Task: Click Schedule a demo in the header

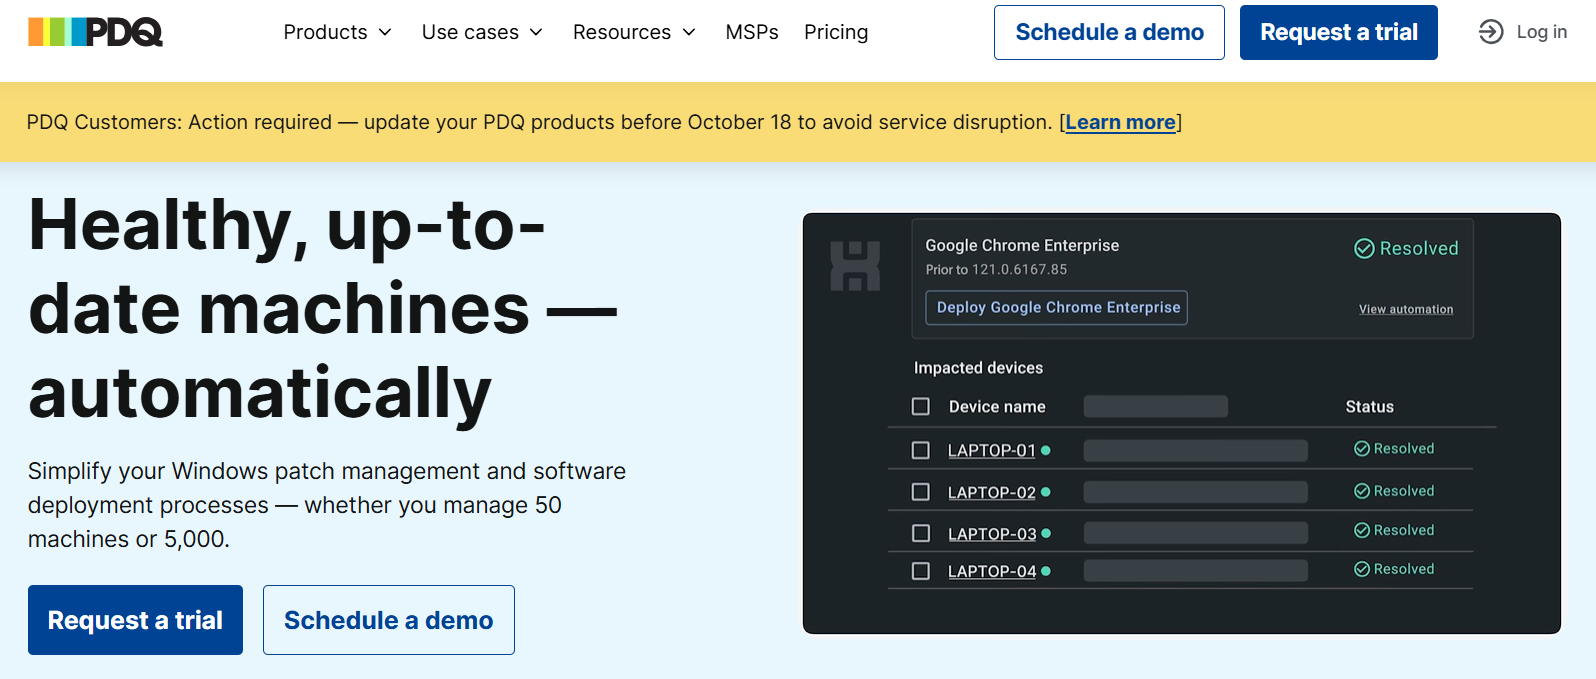Action: point(1109,32)
